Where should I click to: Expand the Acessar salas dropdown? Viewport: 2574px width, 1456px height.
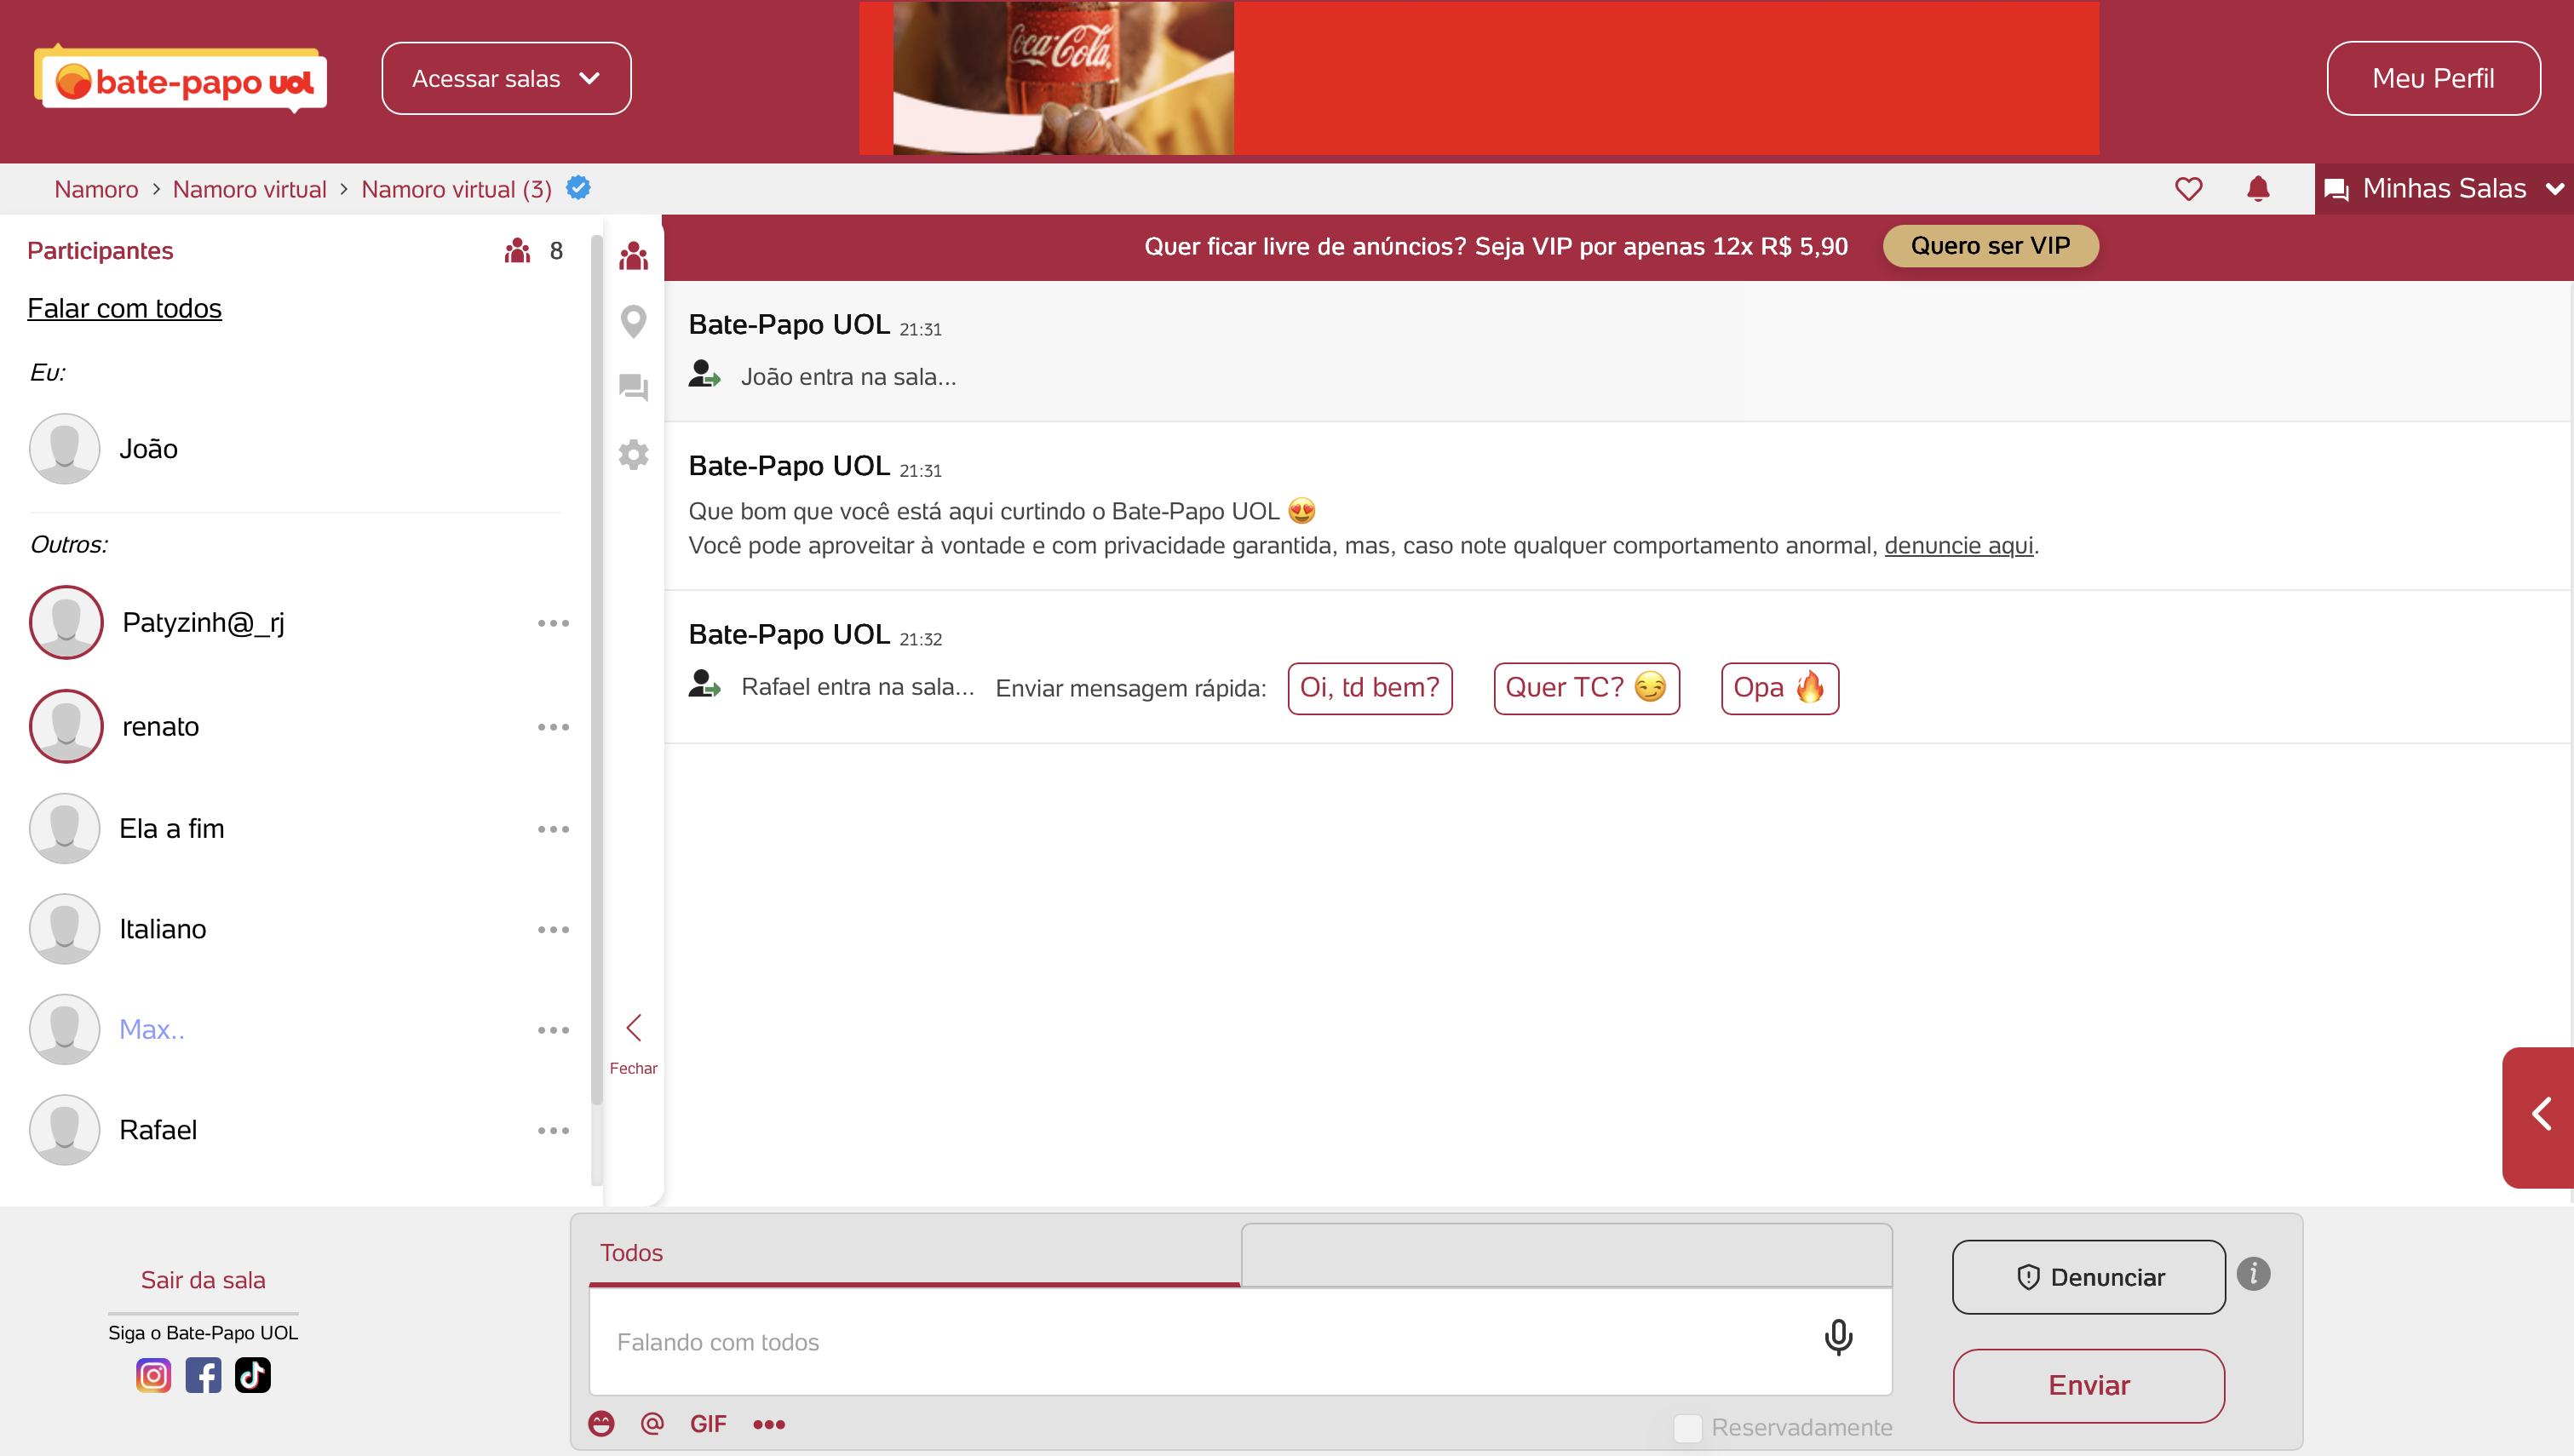(x=506, y=78)
